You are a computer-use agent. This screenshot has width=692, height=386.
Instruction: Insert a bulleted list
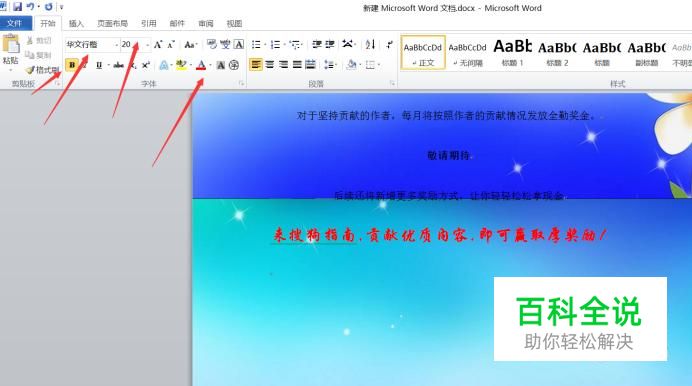[256, 44]
